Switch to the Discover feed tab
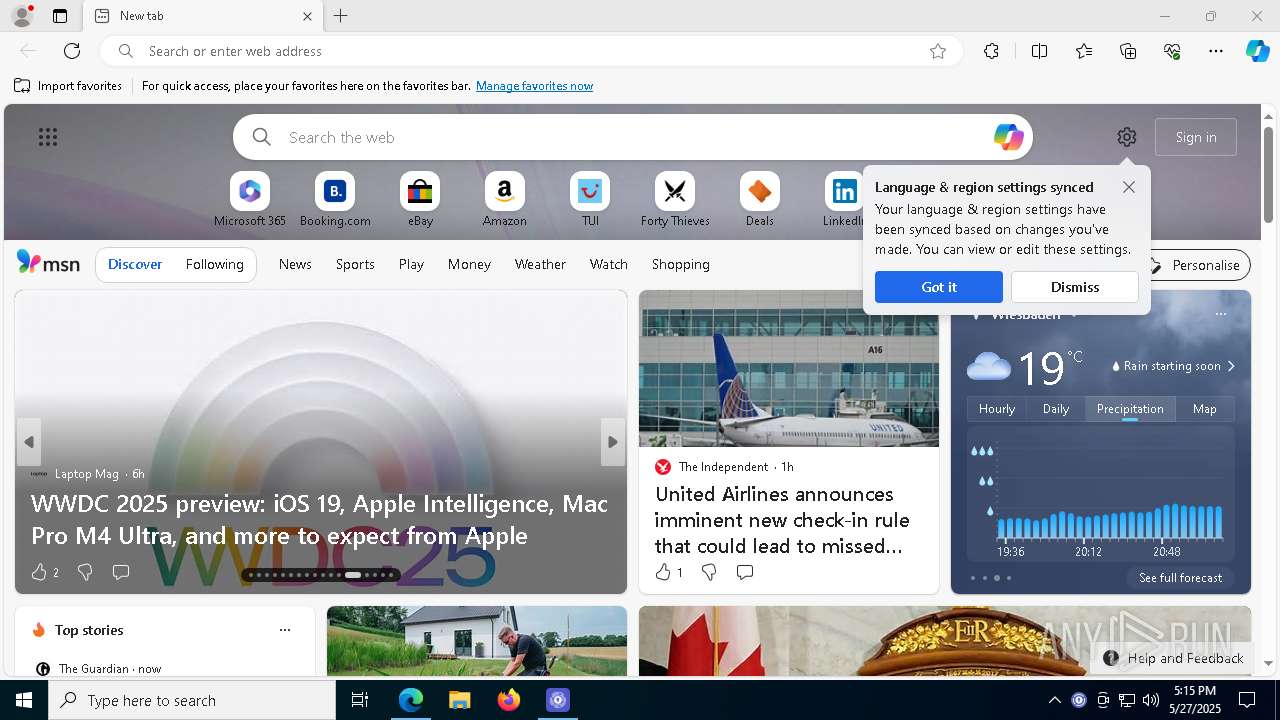 [x=135, y=264]
